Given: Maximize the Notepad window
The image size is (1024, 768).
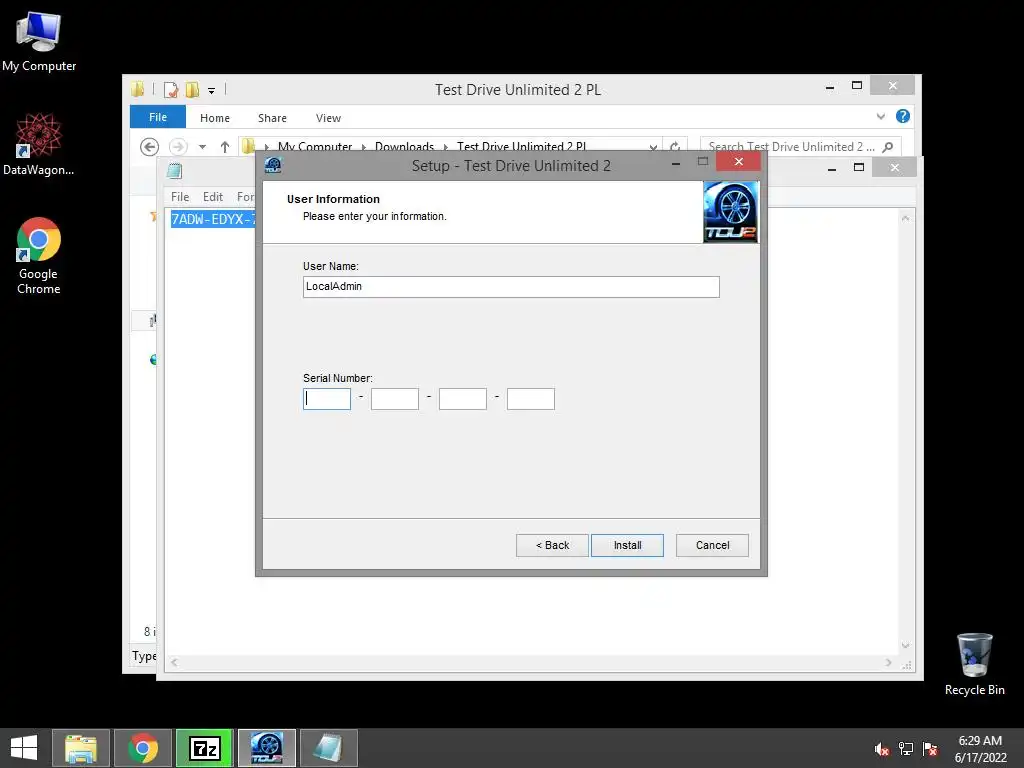Looking at the screenshot, I should [x=859, y=167].
